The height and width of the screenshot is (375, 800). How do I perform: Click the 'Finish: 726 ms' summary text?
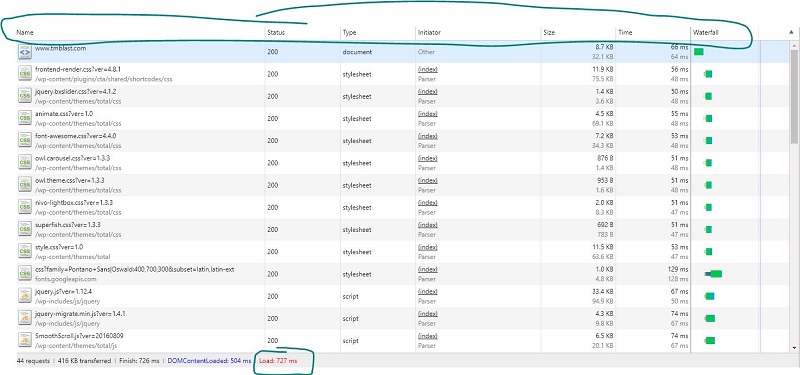(x=138, y=361)
